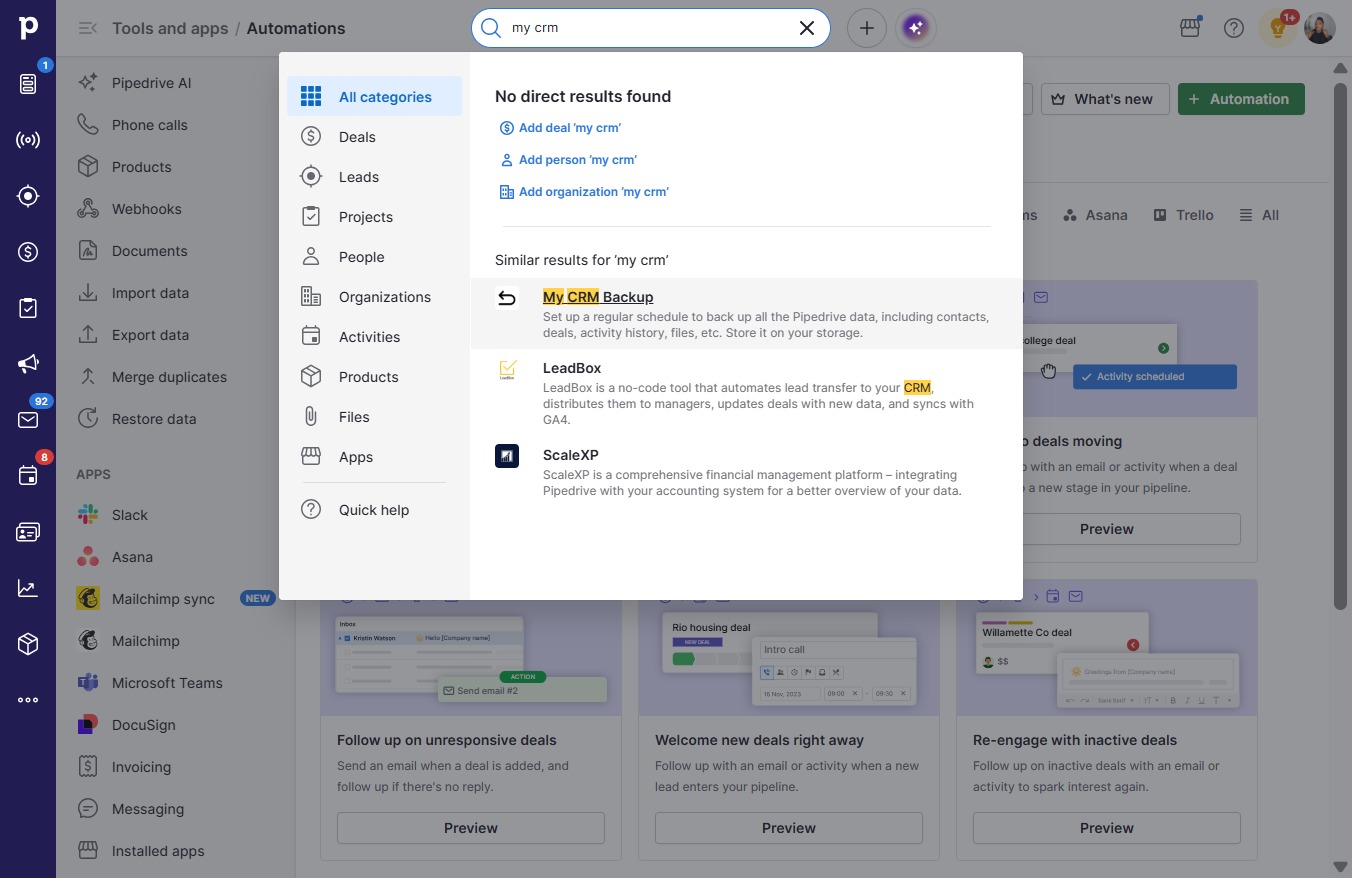Select the All categories filter

(374, 96)
